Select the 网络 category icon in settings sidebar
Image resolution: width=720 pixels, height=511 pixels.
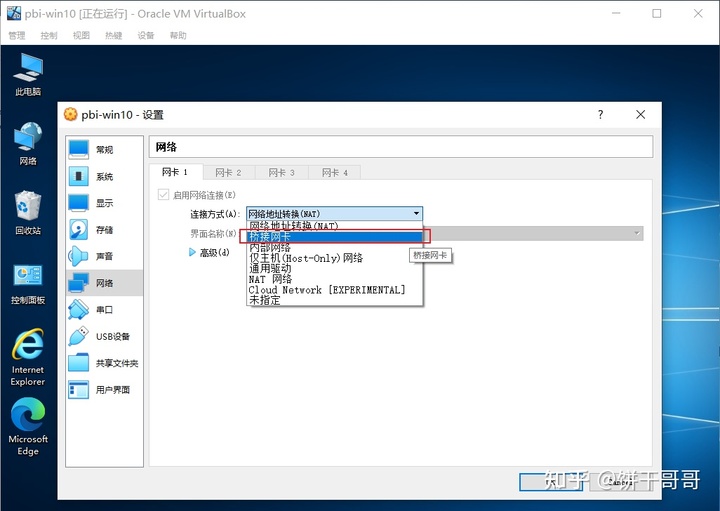79,283
